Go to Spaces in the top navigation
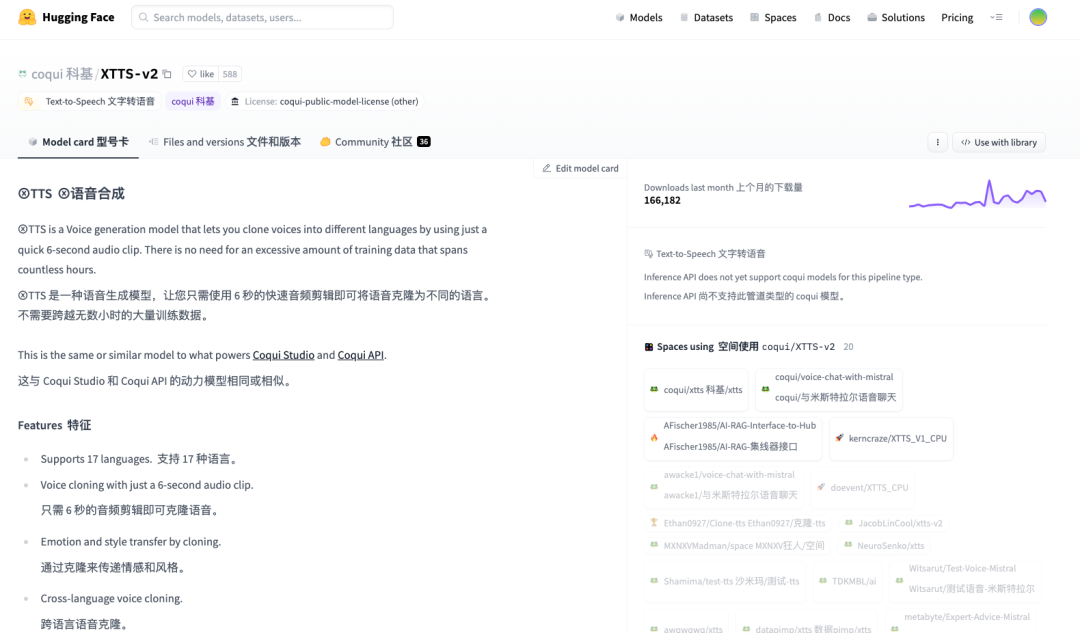Image resolution: width=1080 pixels, height=633 pixels. coord(773,18)
